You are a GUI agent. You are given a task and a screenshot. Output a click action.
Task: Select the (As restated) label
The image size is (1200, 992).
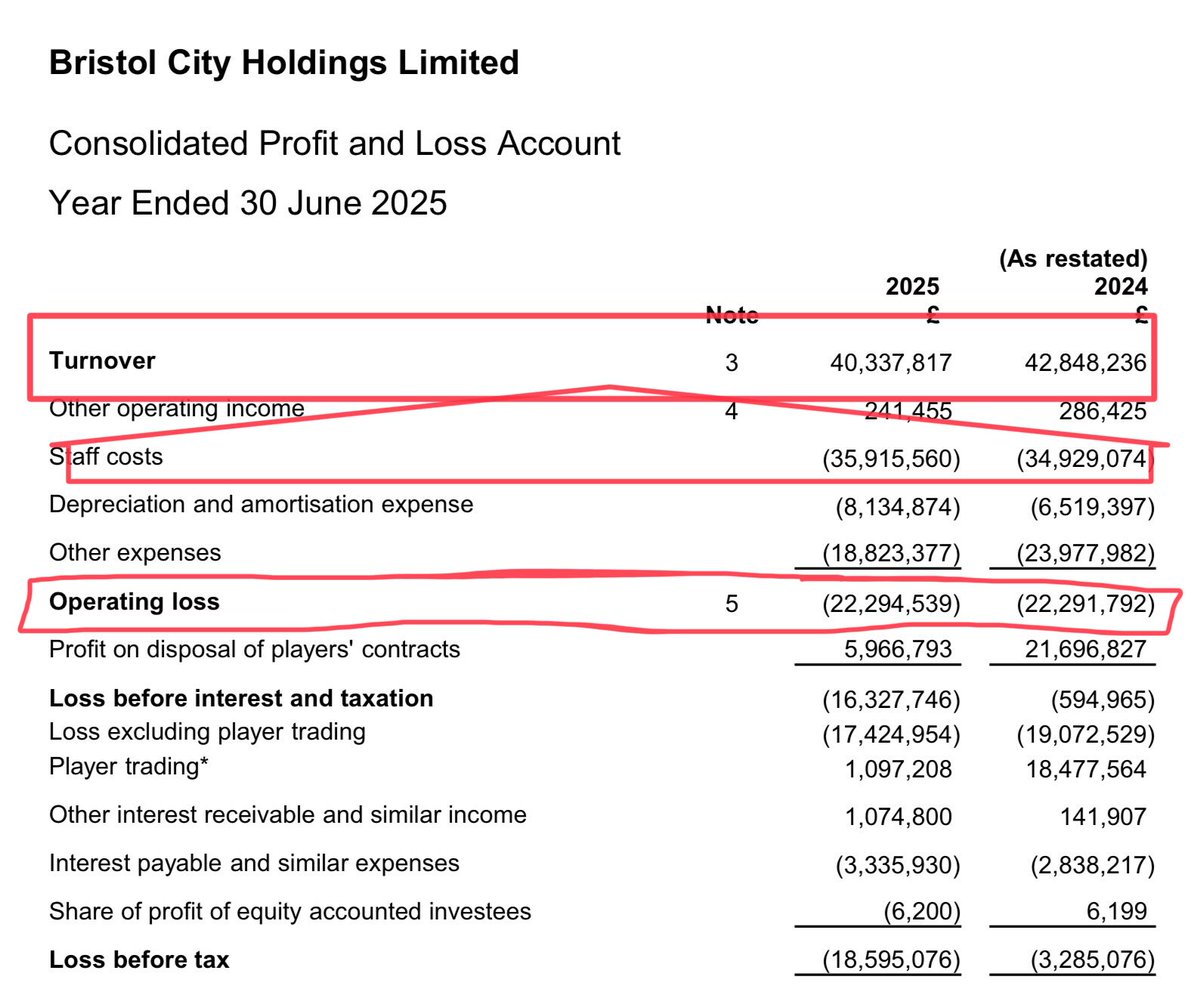pos(1073,260)
